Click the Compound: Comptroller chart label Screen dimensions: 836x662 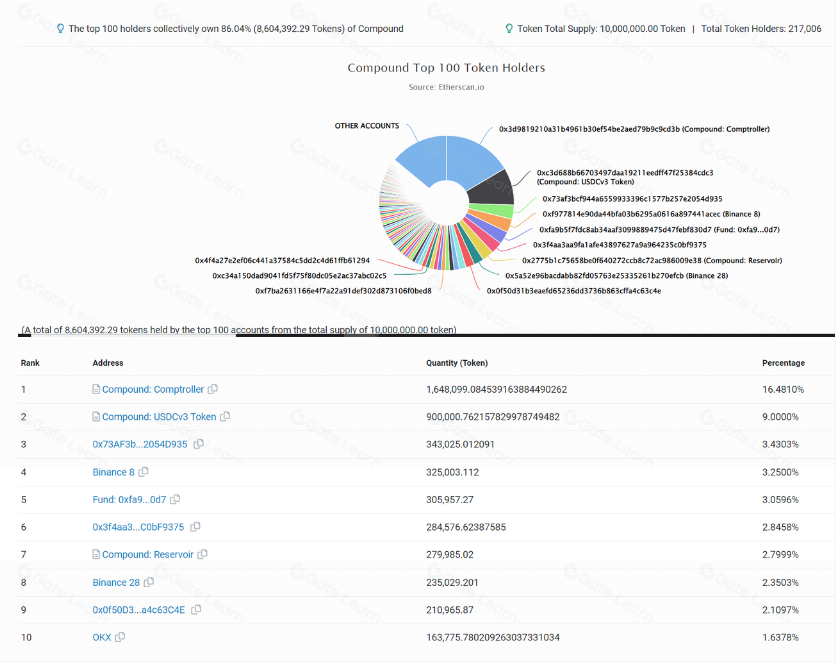634,129
